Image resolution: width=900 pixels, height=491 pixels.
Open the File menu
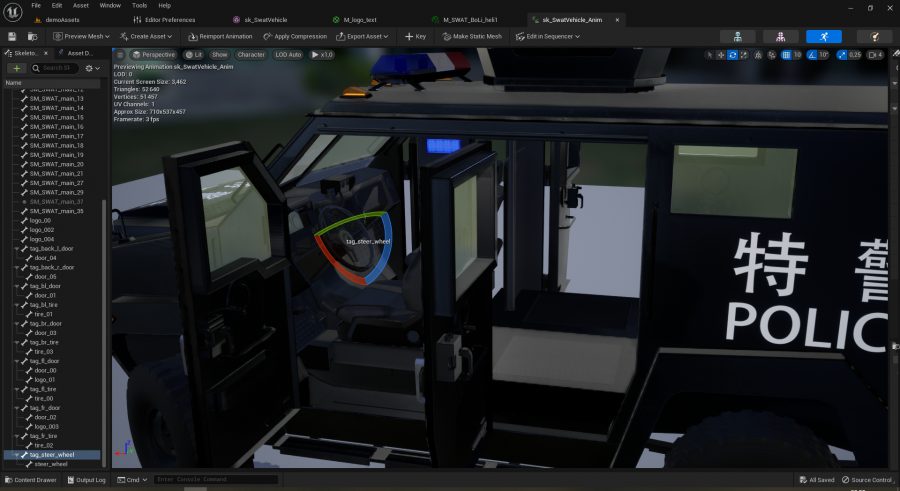[x=36, y=5]
